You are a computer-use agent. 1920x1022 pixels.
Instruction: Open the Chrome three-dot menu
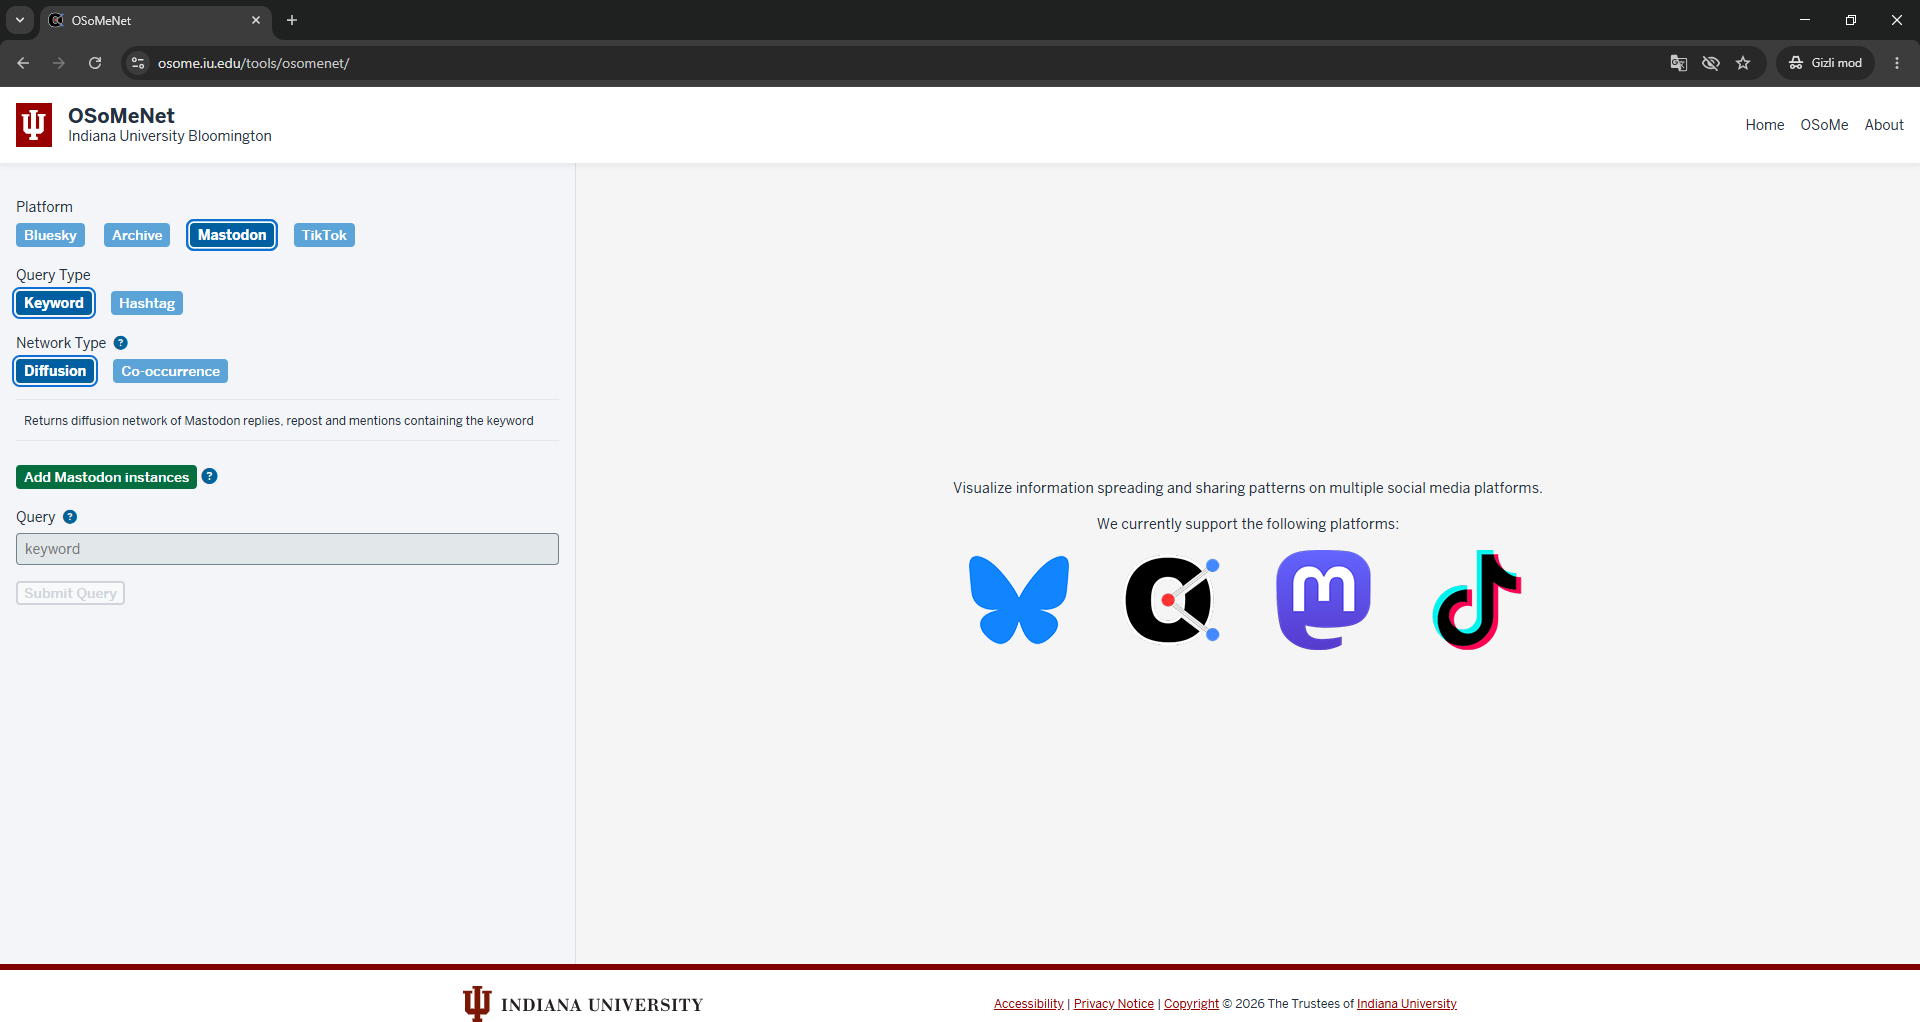pyautogui.click(x=1897, y=63)
